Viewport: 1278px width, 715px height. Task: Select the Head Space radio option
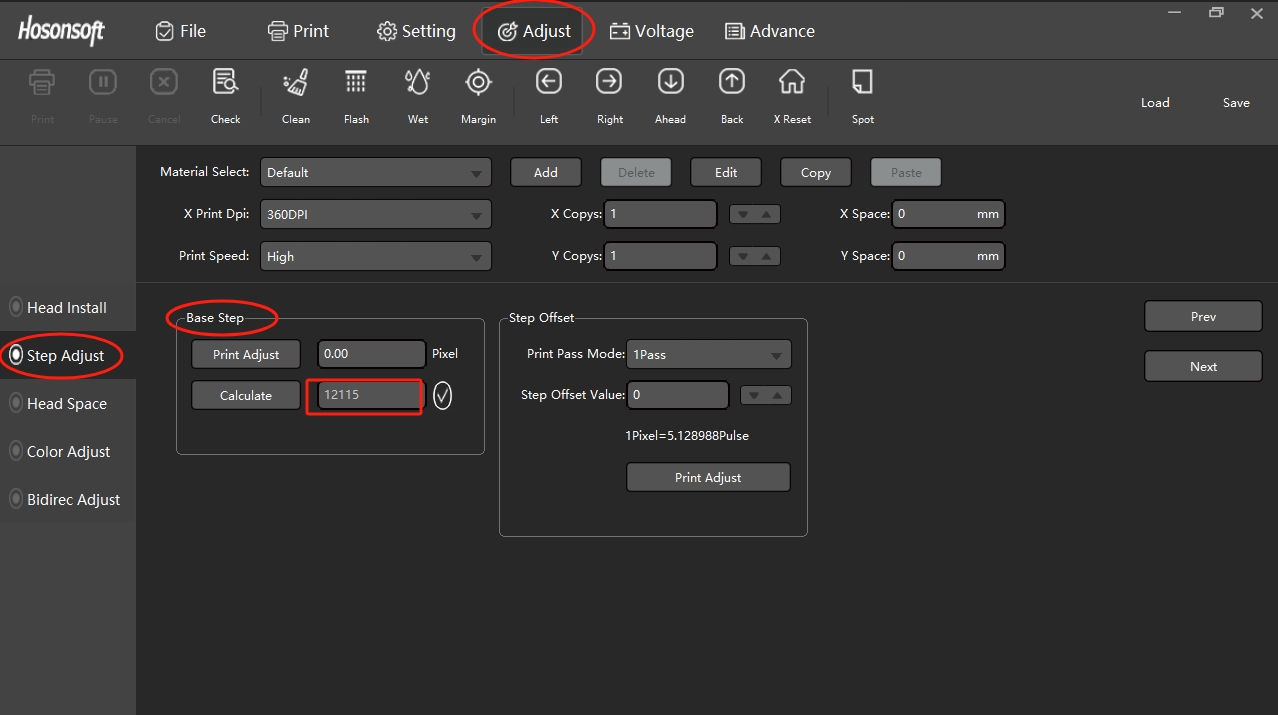click(x=16, y=403)
